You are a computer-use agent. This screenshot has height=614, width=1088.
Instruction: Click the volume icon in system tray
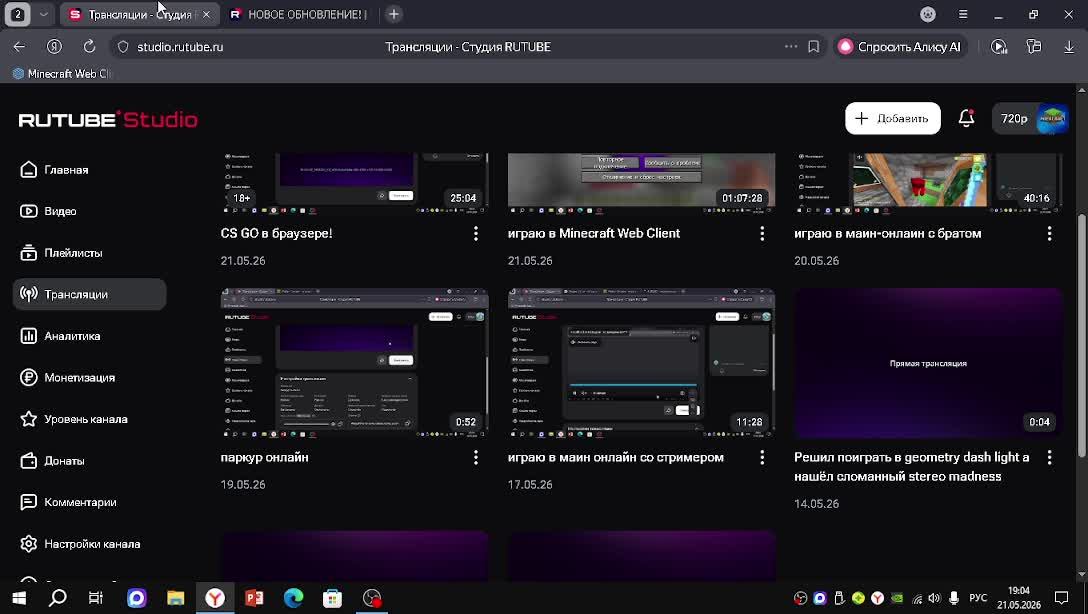point(935,598)
